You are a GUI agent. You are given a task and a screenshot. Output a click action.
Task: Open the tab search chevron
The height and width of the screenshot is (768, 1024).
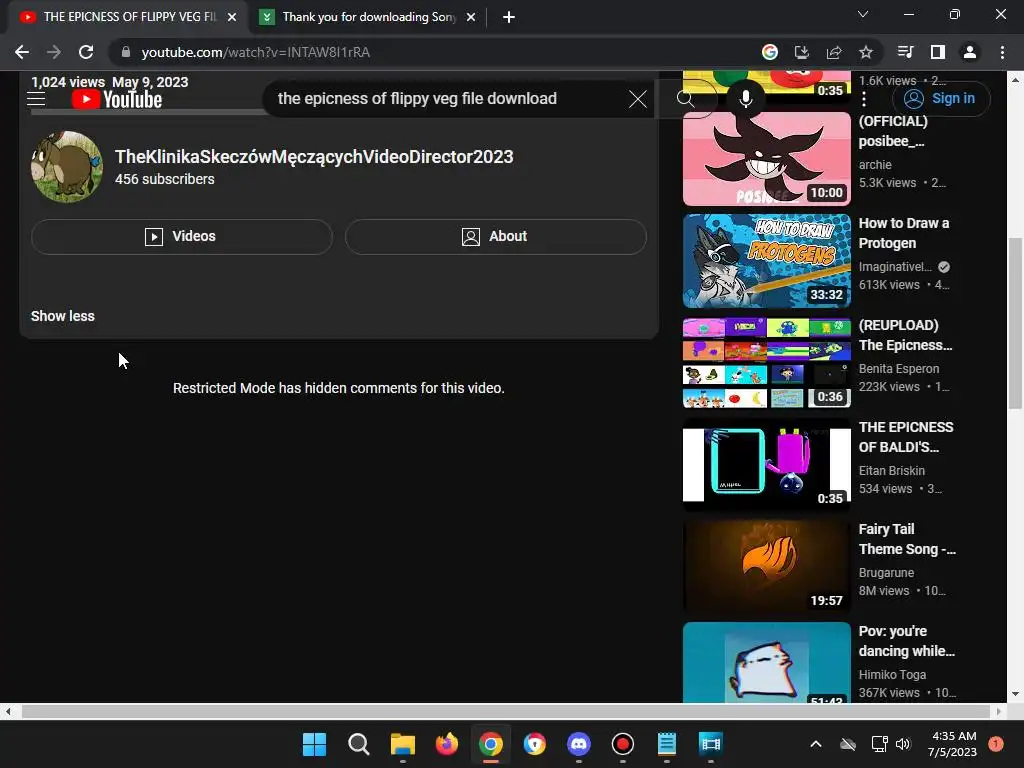point(863,14)
